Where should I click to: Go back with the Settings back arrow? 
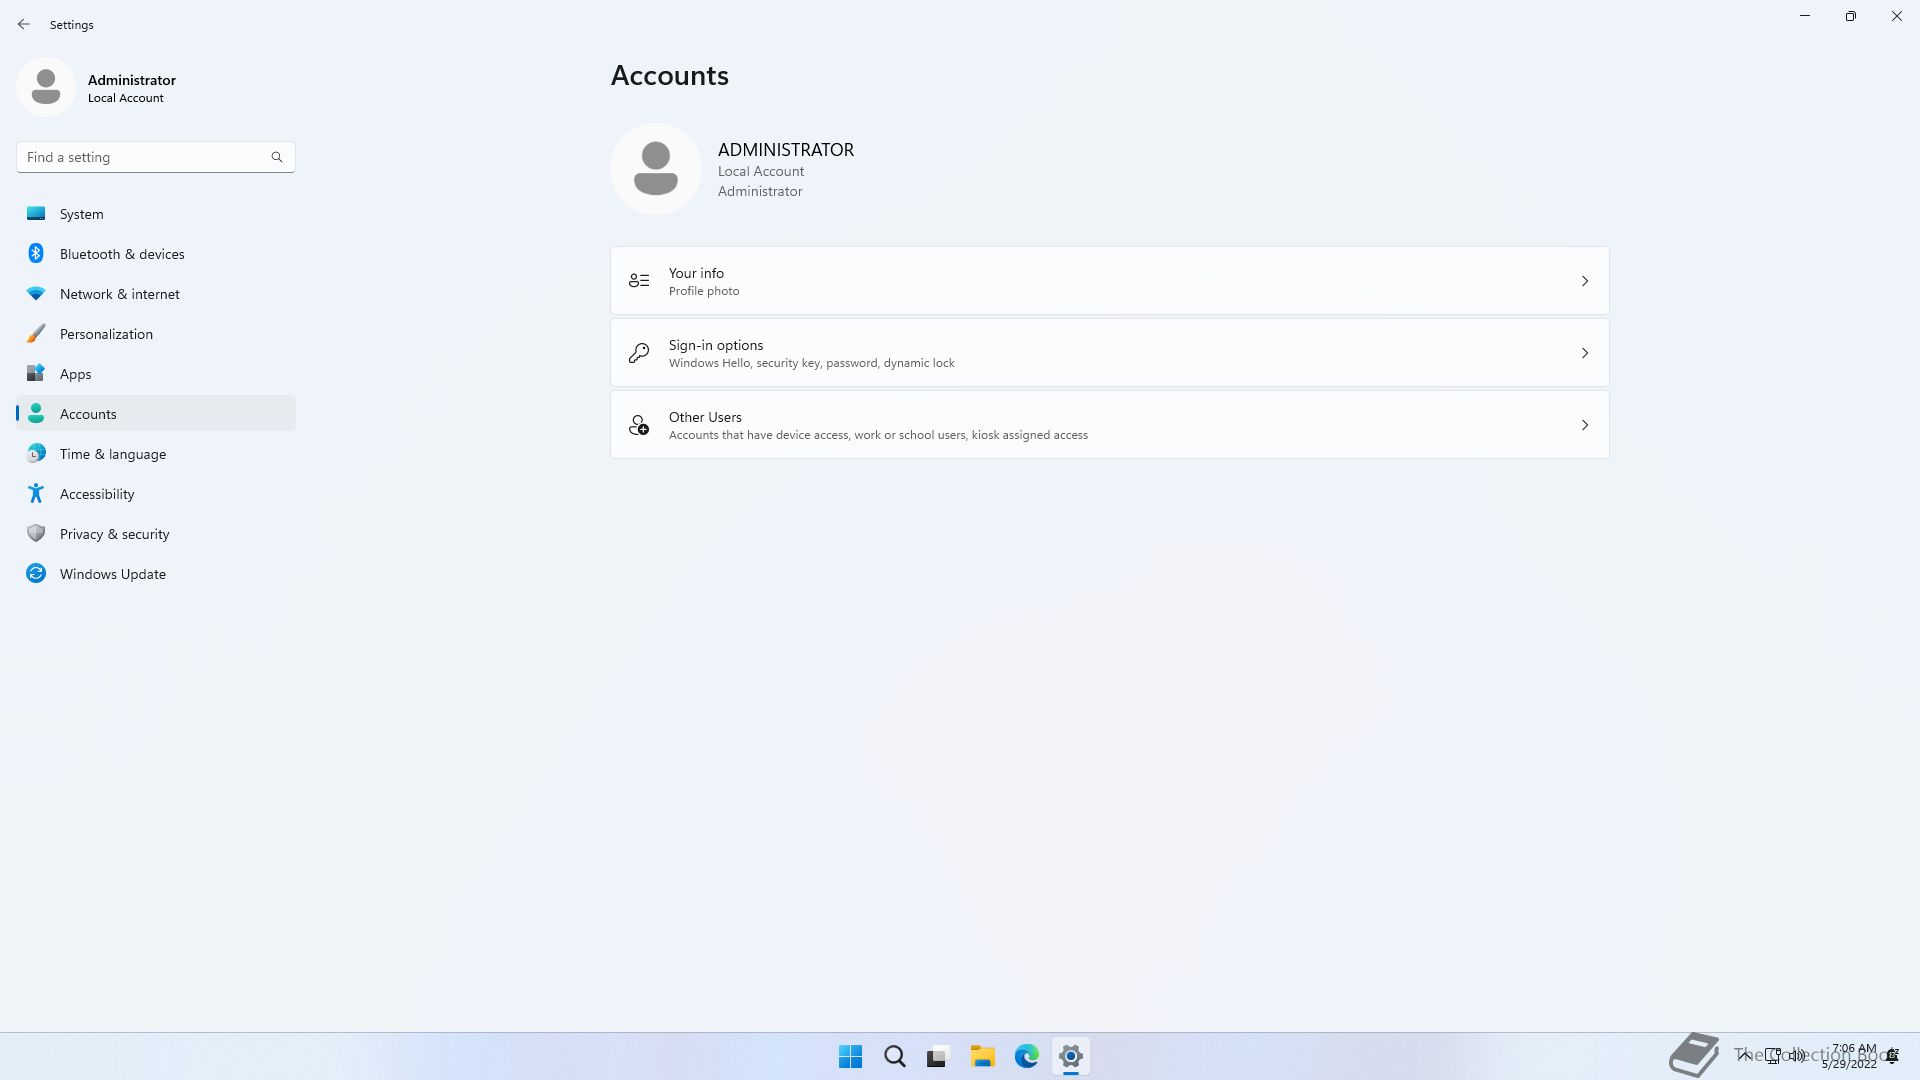coord(24,24)
